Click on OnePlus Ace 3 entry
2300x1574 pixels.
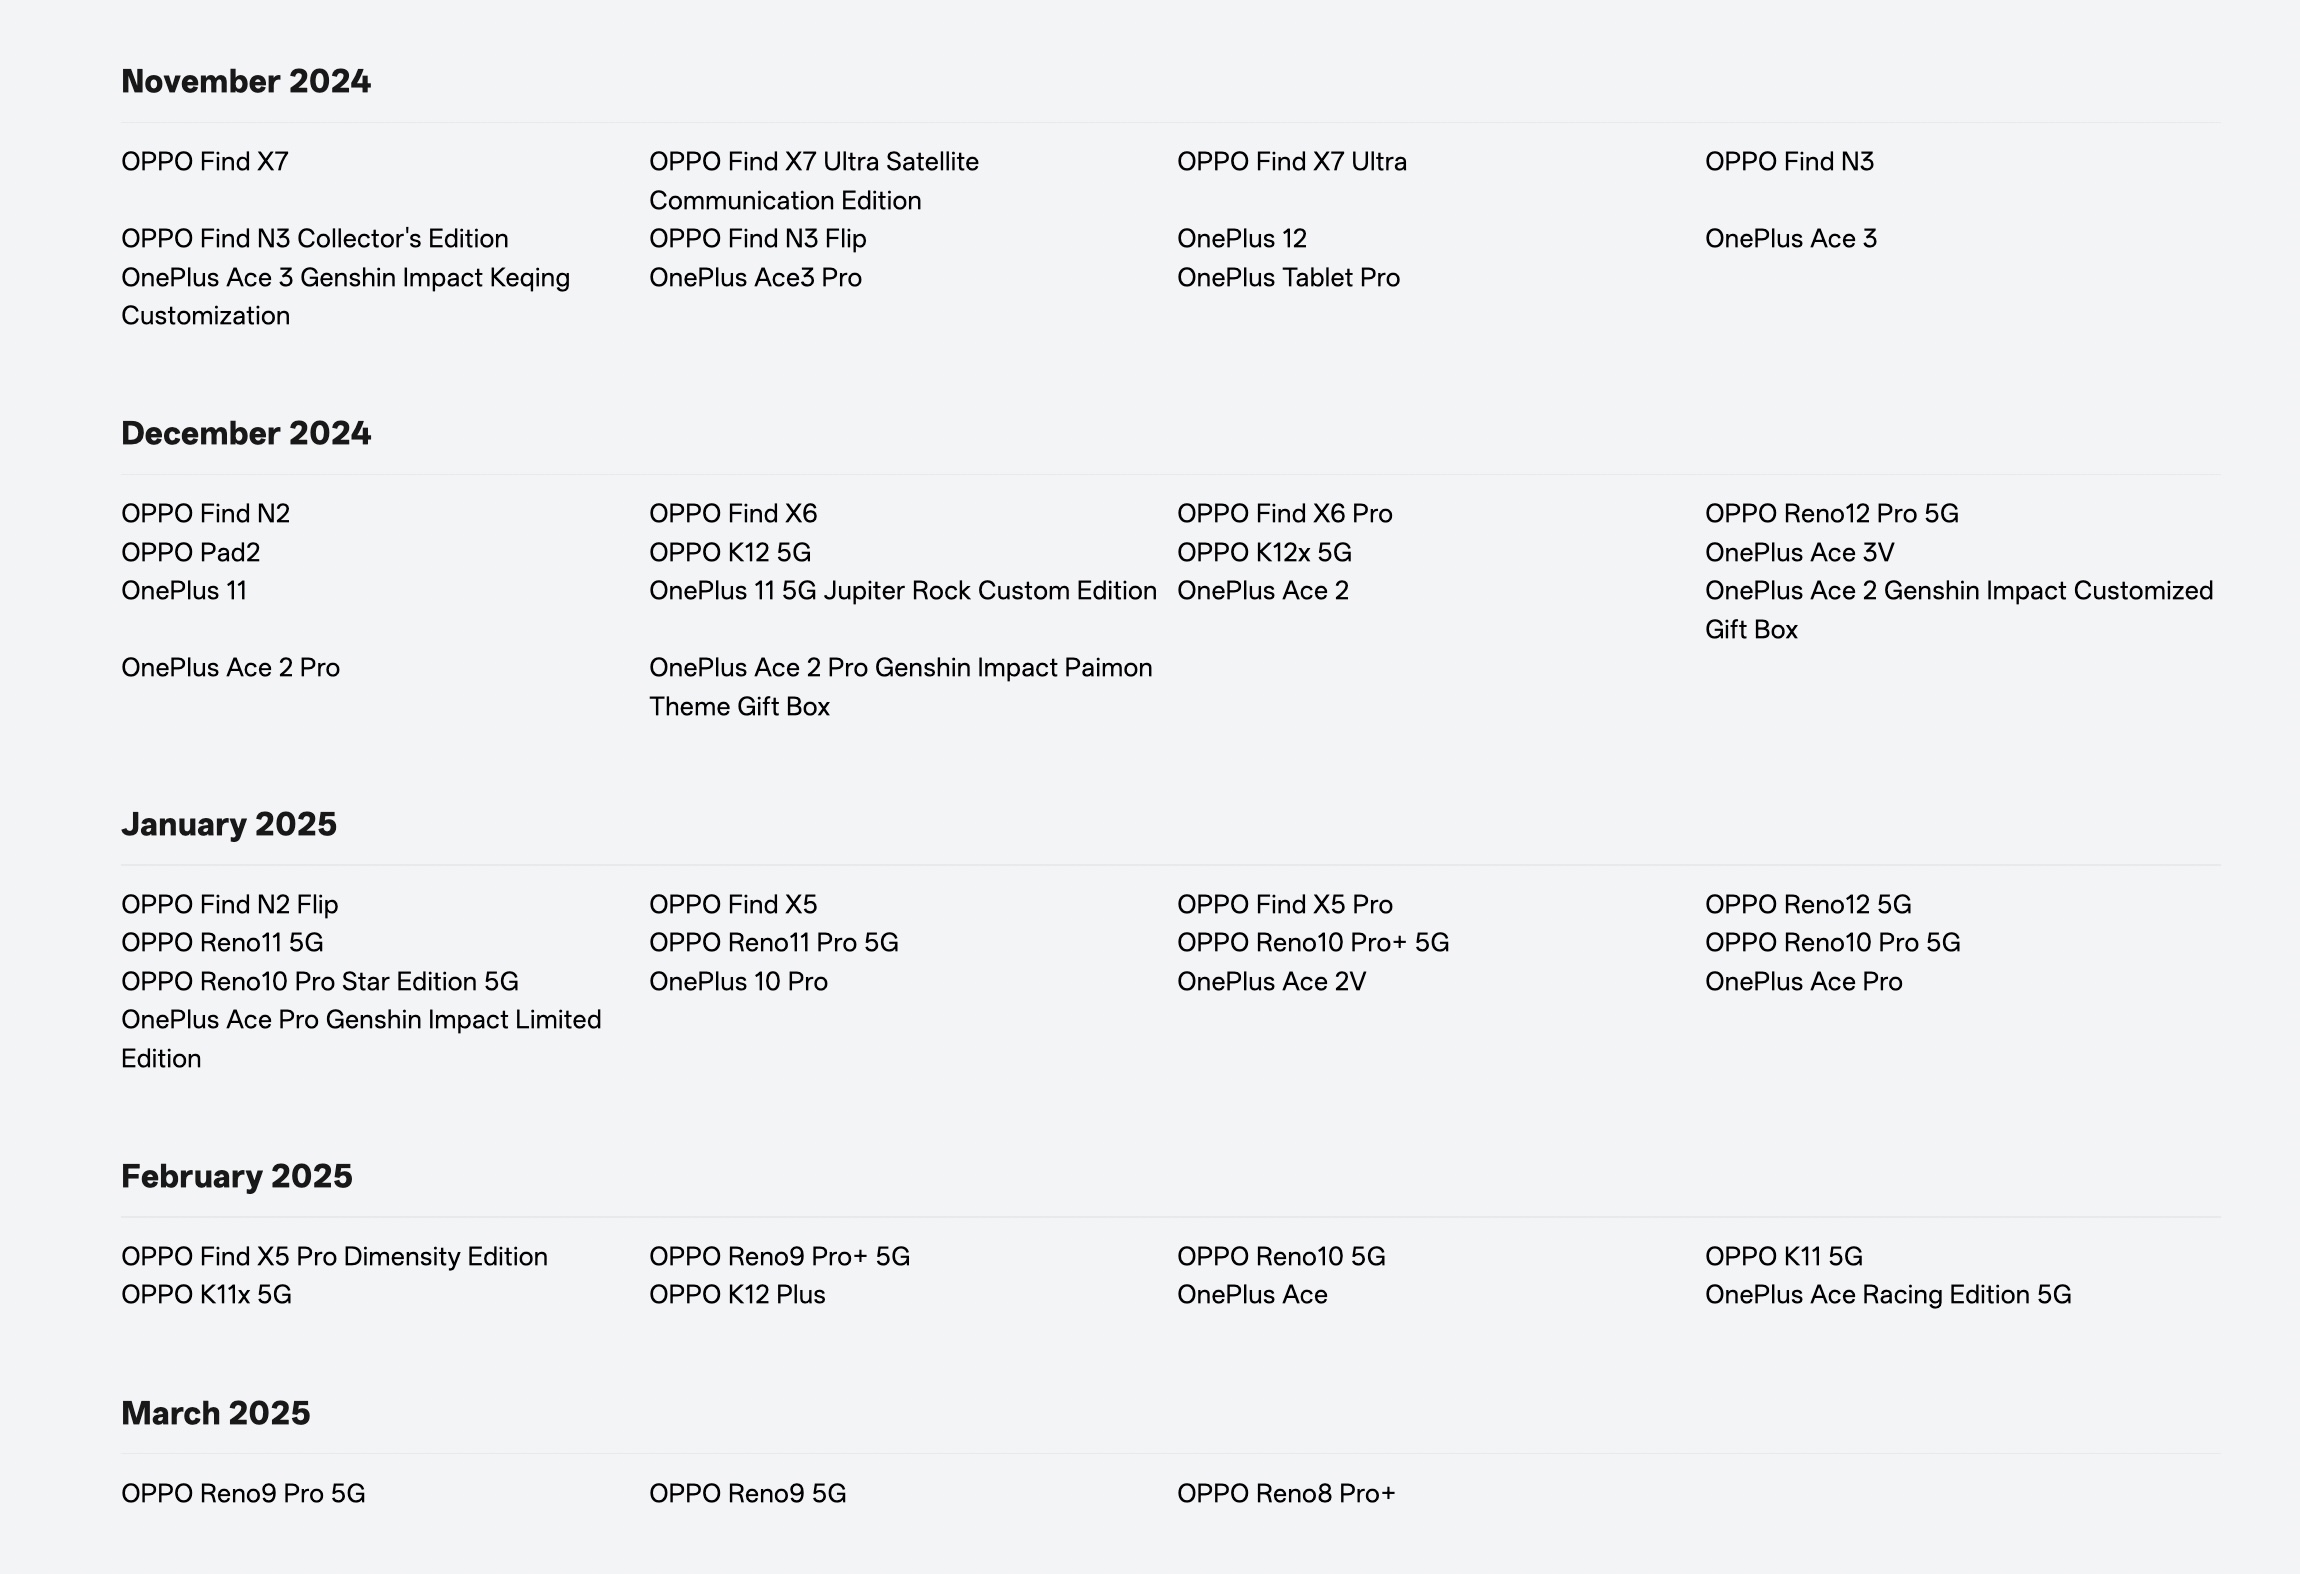click(x=1791, y=239)
